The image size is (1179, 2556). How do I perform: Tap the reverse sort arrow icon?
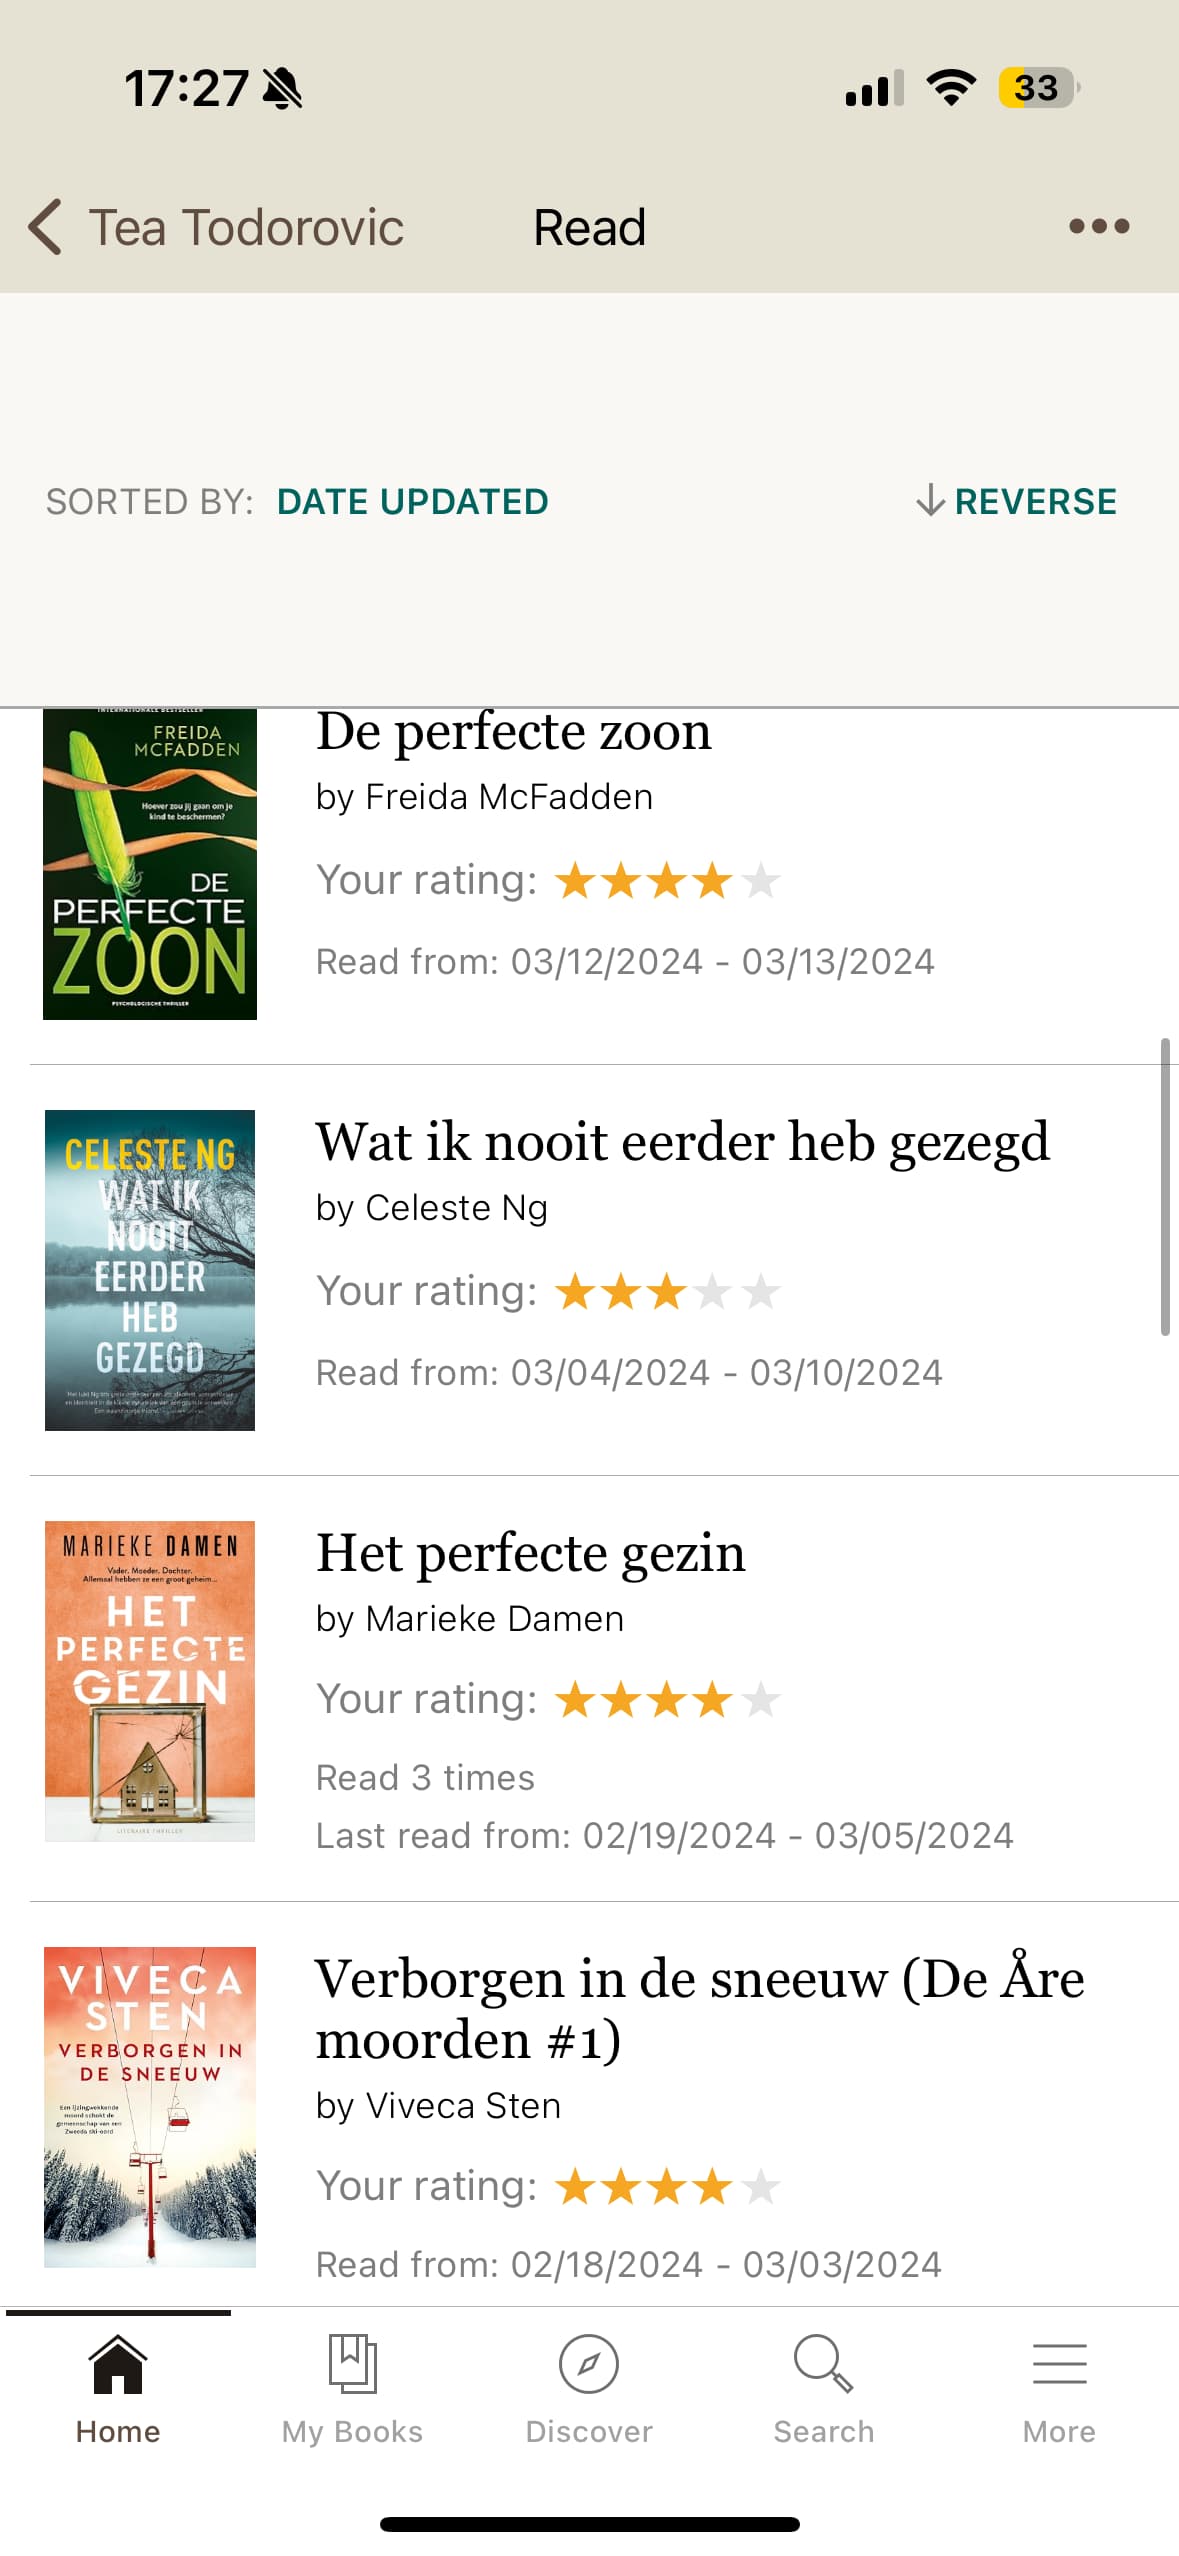point(930,500)
